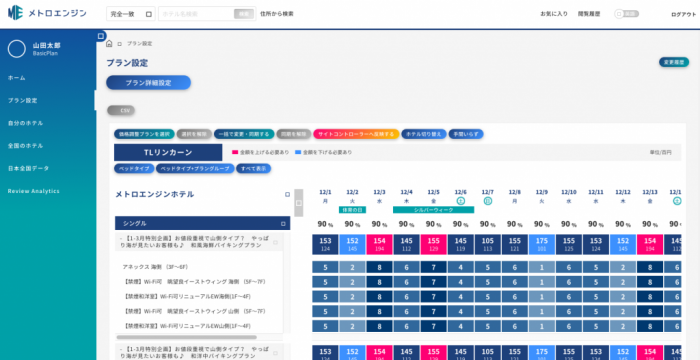The width and height of the screenshot is (700, 360).
Task: Click blue price cell 175 under 12/9, 和風海鮮 plan
Action: [x=542, y=244]
